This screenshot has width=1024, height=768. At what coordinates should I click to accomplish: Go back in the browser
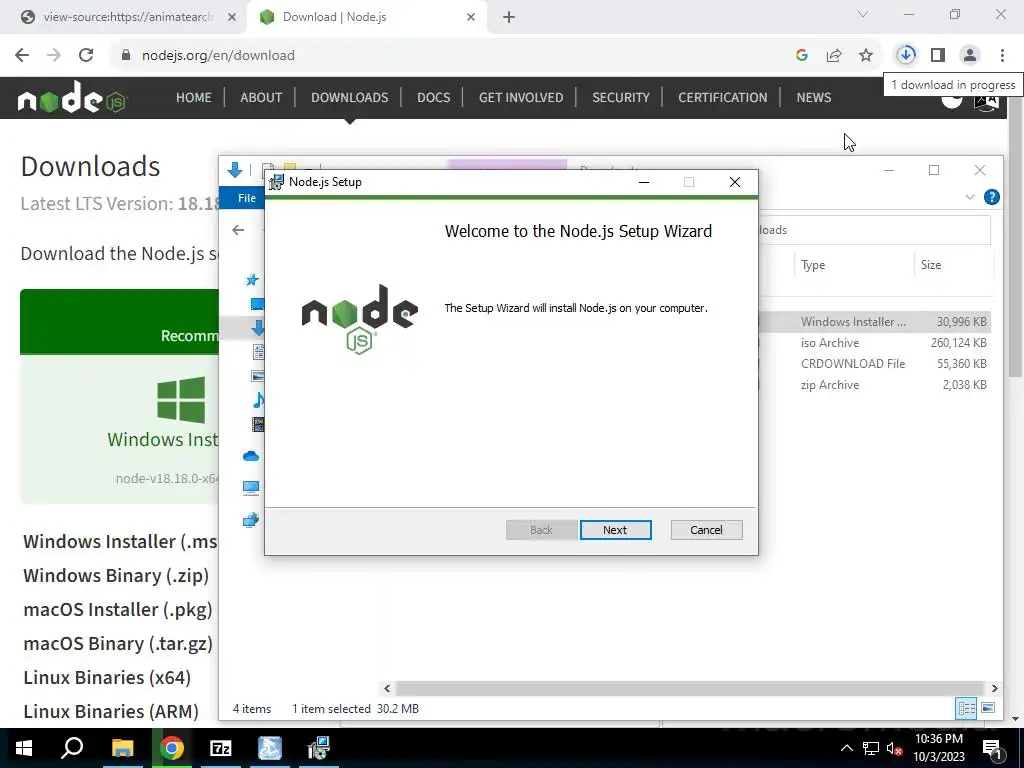pos(22,56)
